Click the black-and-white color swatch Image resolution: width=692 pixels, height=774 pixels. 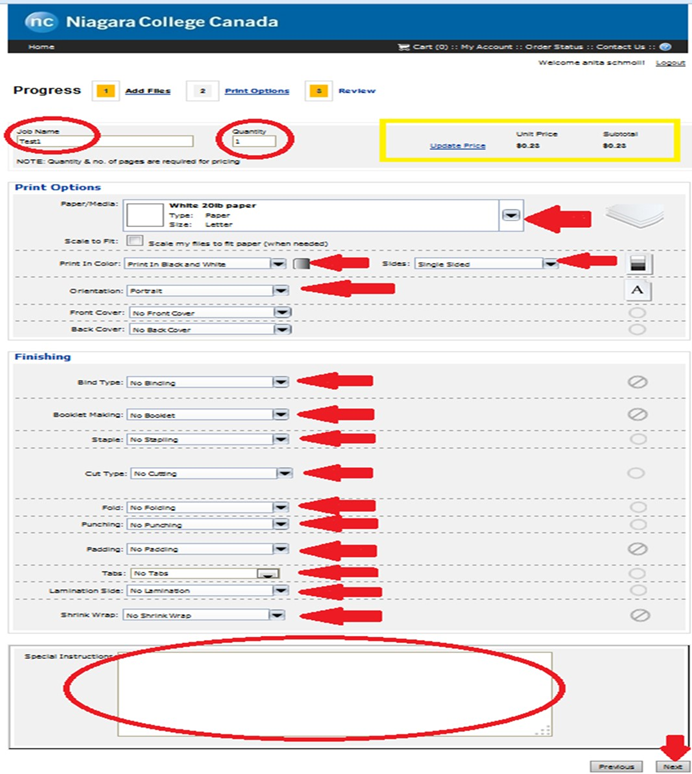coord(301,264)
